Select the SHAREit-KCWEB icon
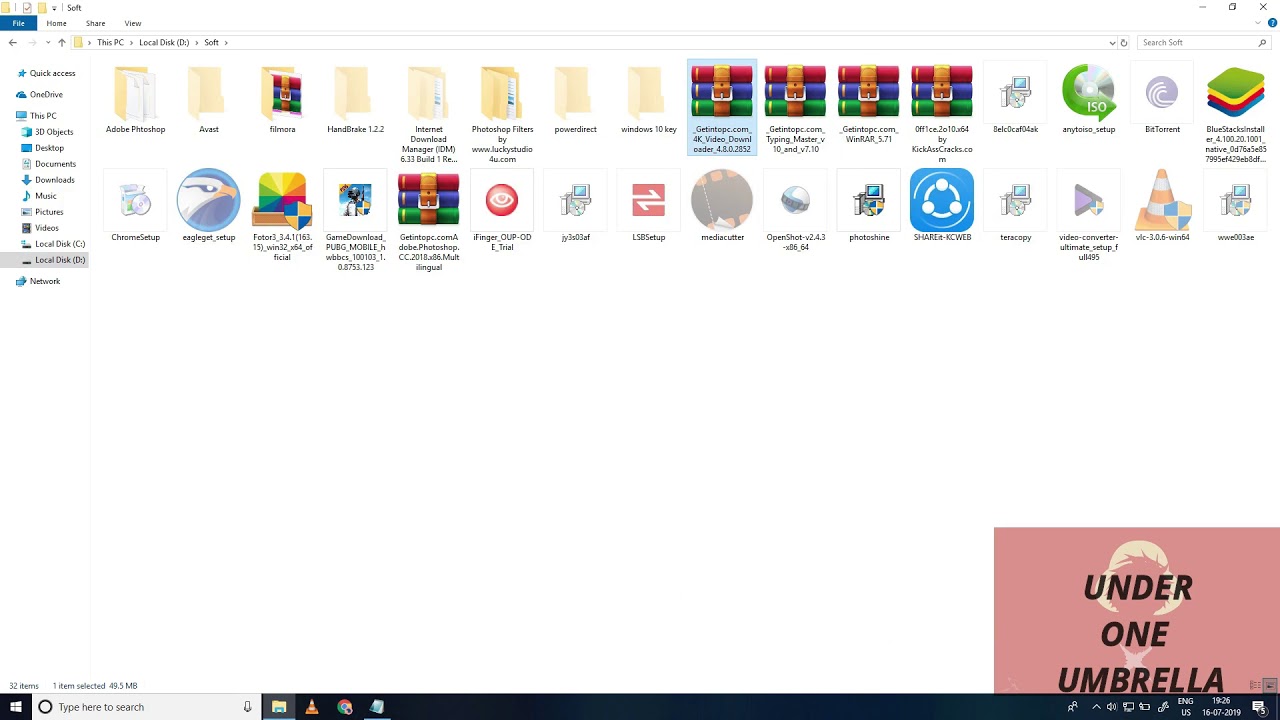Viewport: 1280px width, 720px height. click(x=942, y=200)
